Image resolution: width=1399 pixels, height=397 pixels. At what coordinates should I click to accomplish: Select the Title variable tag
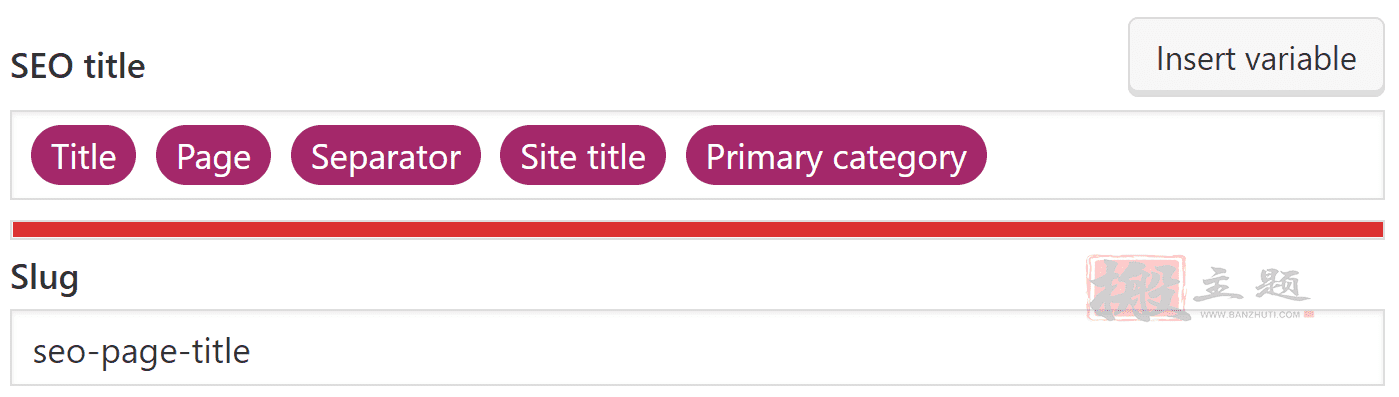coord(84,156)
